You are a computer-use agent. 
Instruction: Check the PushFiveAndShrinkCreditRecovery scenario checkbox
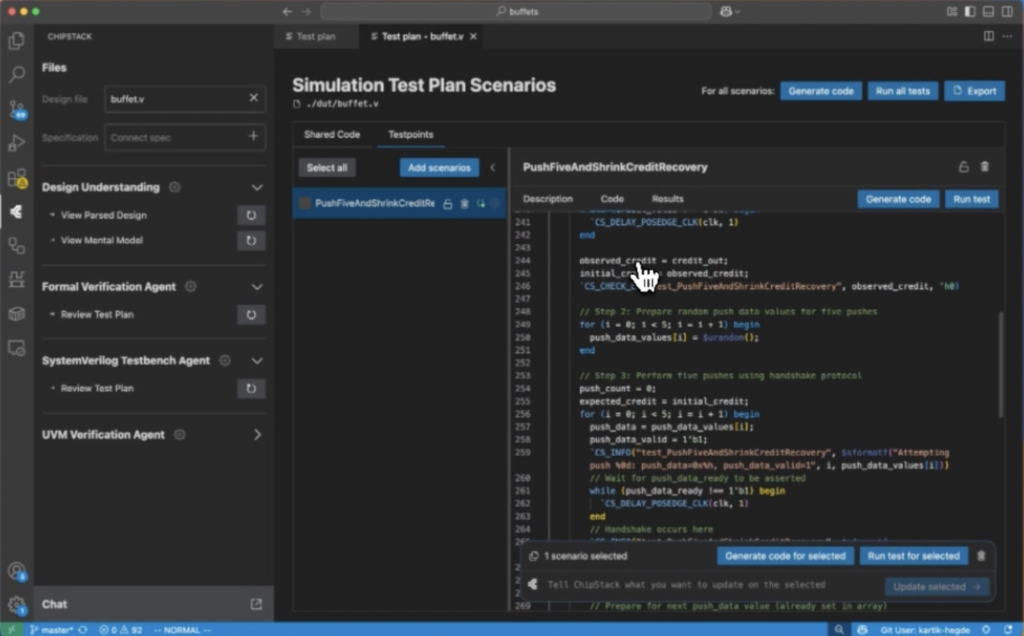[306, 203]
